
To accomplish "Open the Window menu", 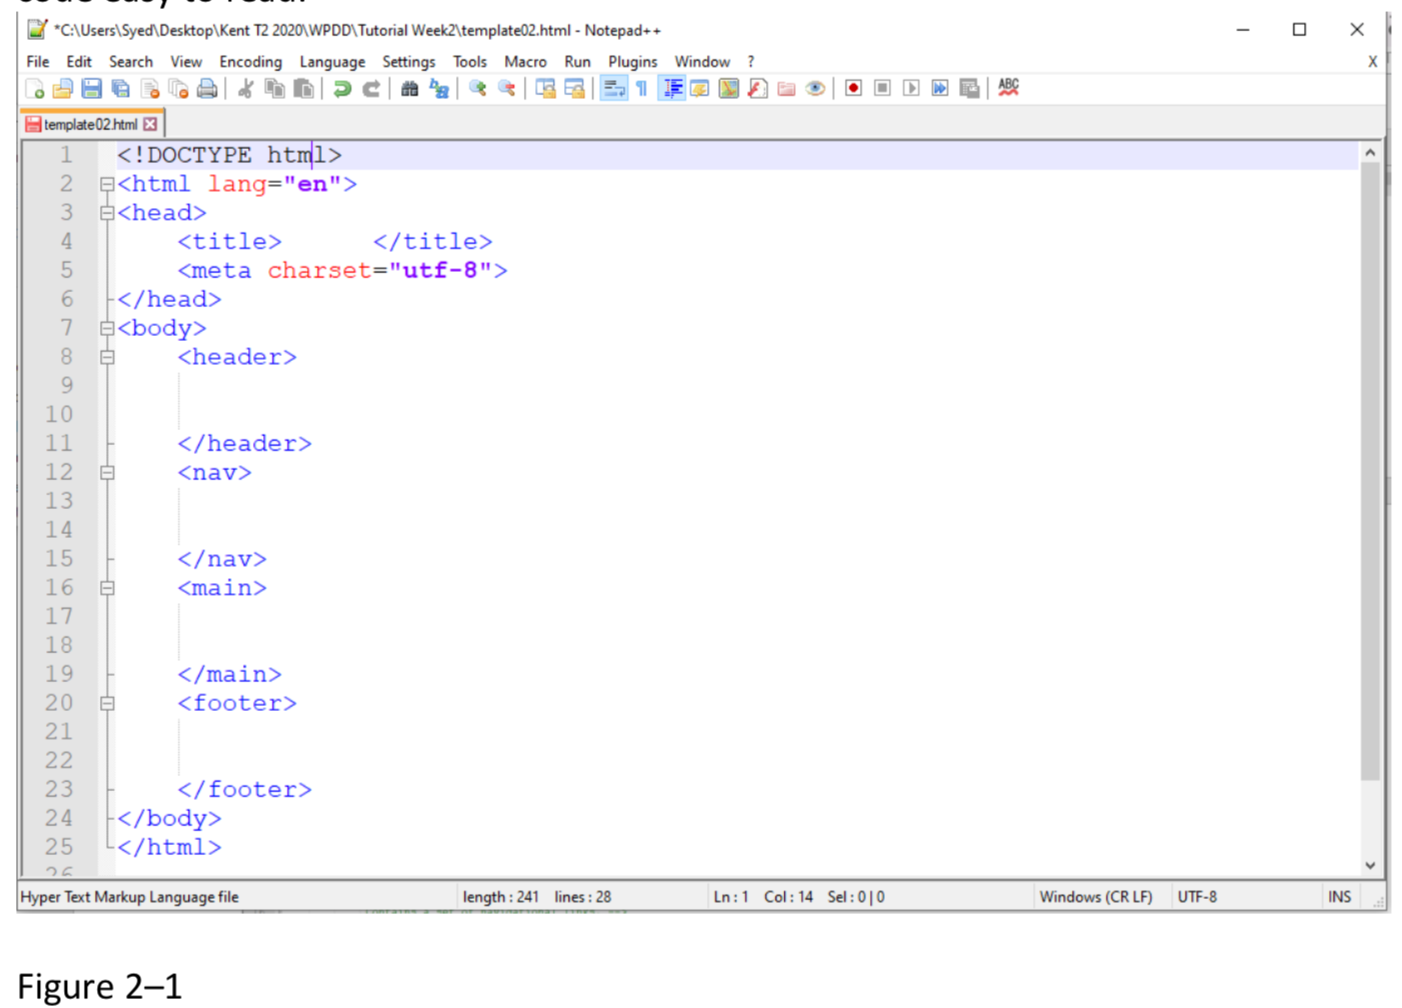I will 702,62.
